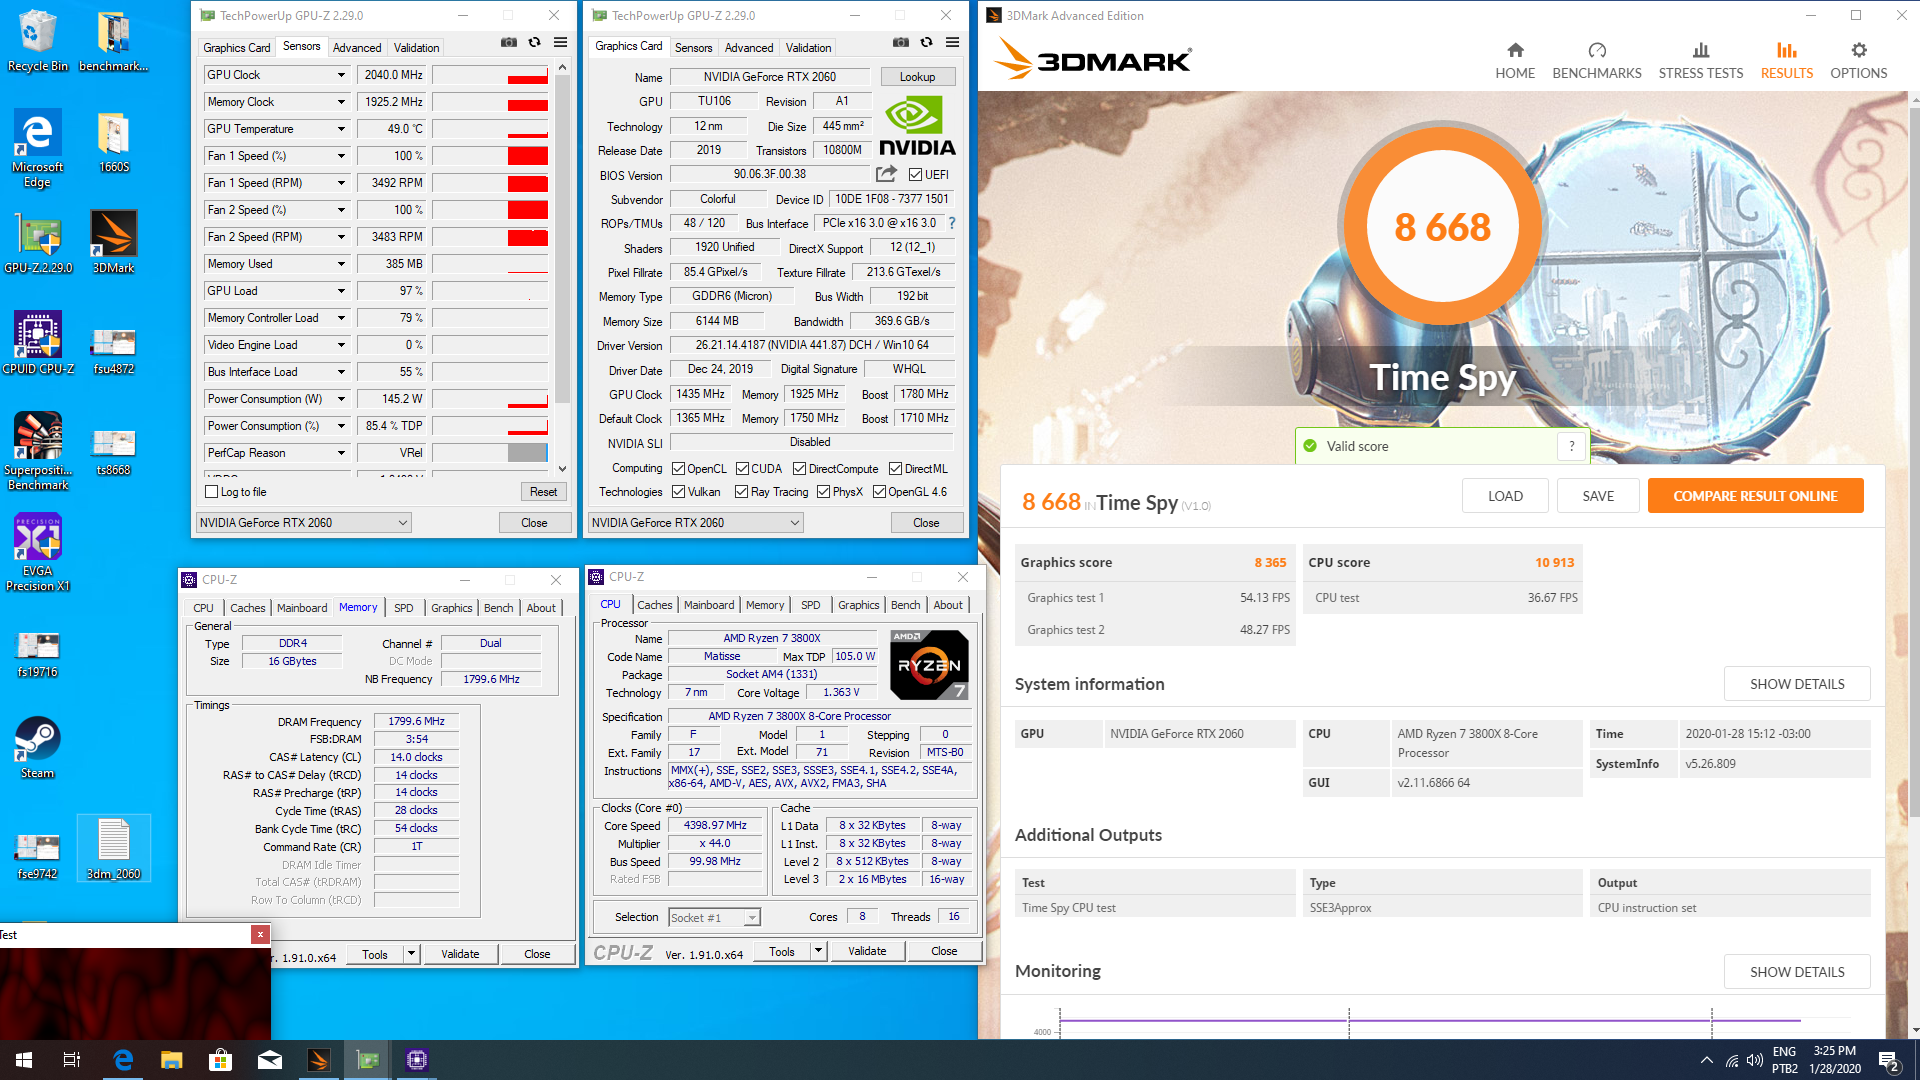
Task: Open 3DMark Home icon
Action: pos(1515,50)
